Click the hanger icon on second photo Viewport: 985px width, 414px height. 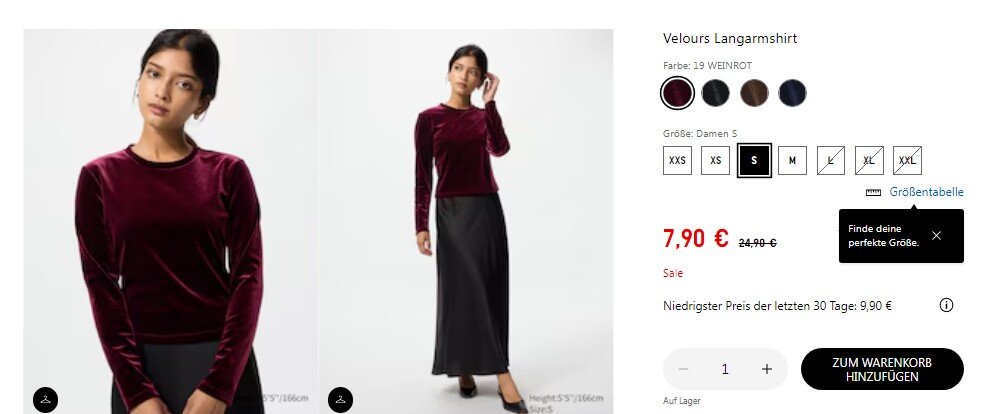[341, 399]
